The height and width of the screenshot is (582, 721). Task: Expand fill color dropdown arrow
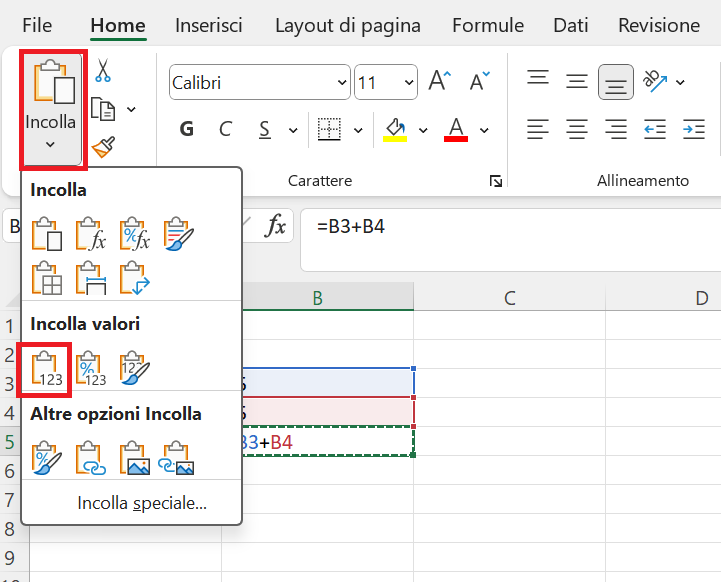(423, 131)
